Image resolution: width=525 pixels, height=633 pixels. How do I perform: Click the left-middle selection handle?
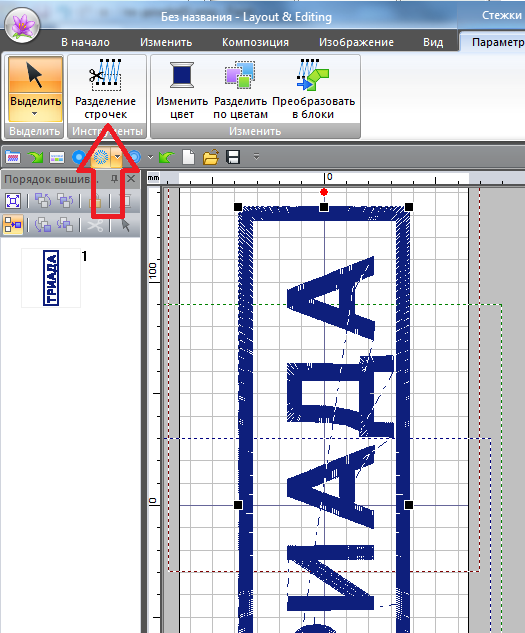tap(238, 505)
